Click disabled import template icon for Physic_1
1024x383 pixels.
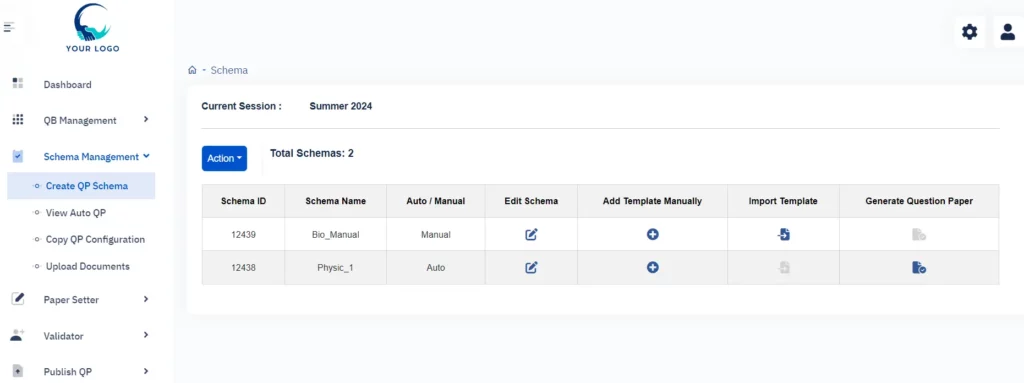784,267
